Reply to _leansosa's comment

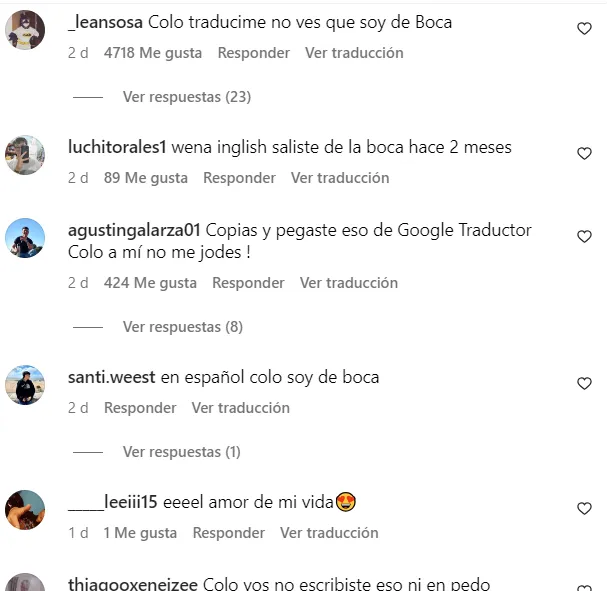(254, 53)
